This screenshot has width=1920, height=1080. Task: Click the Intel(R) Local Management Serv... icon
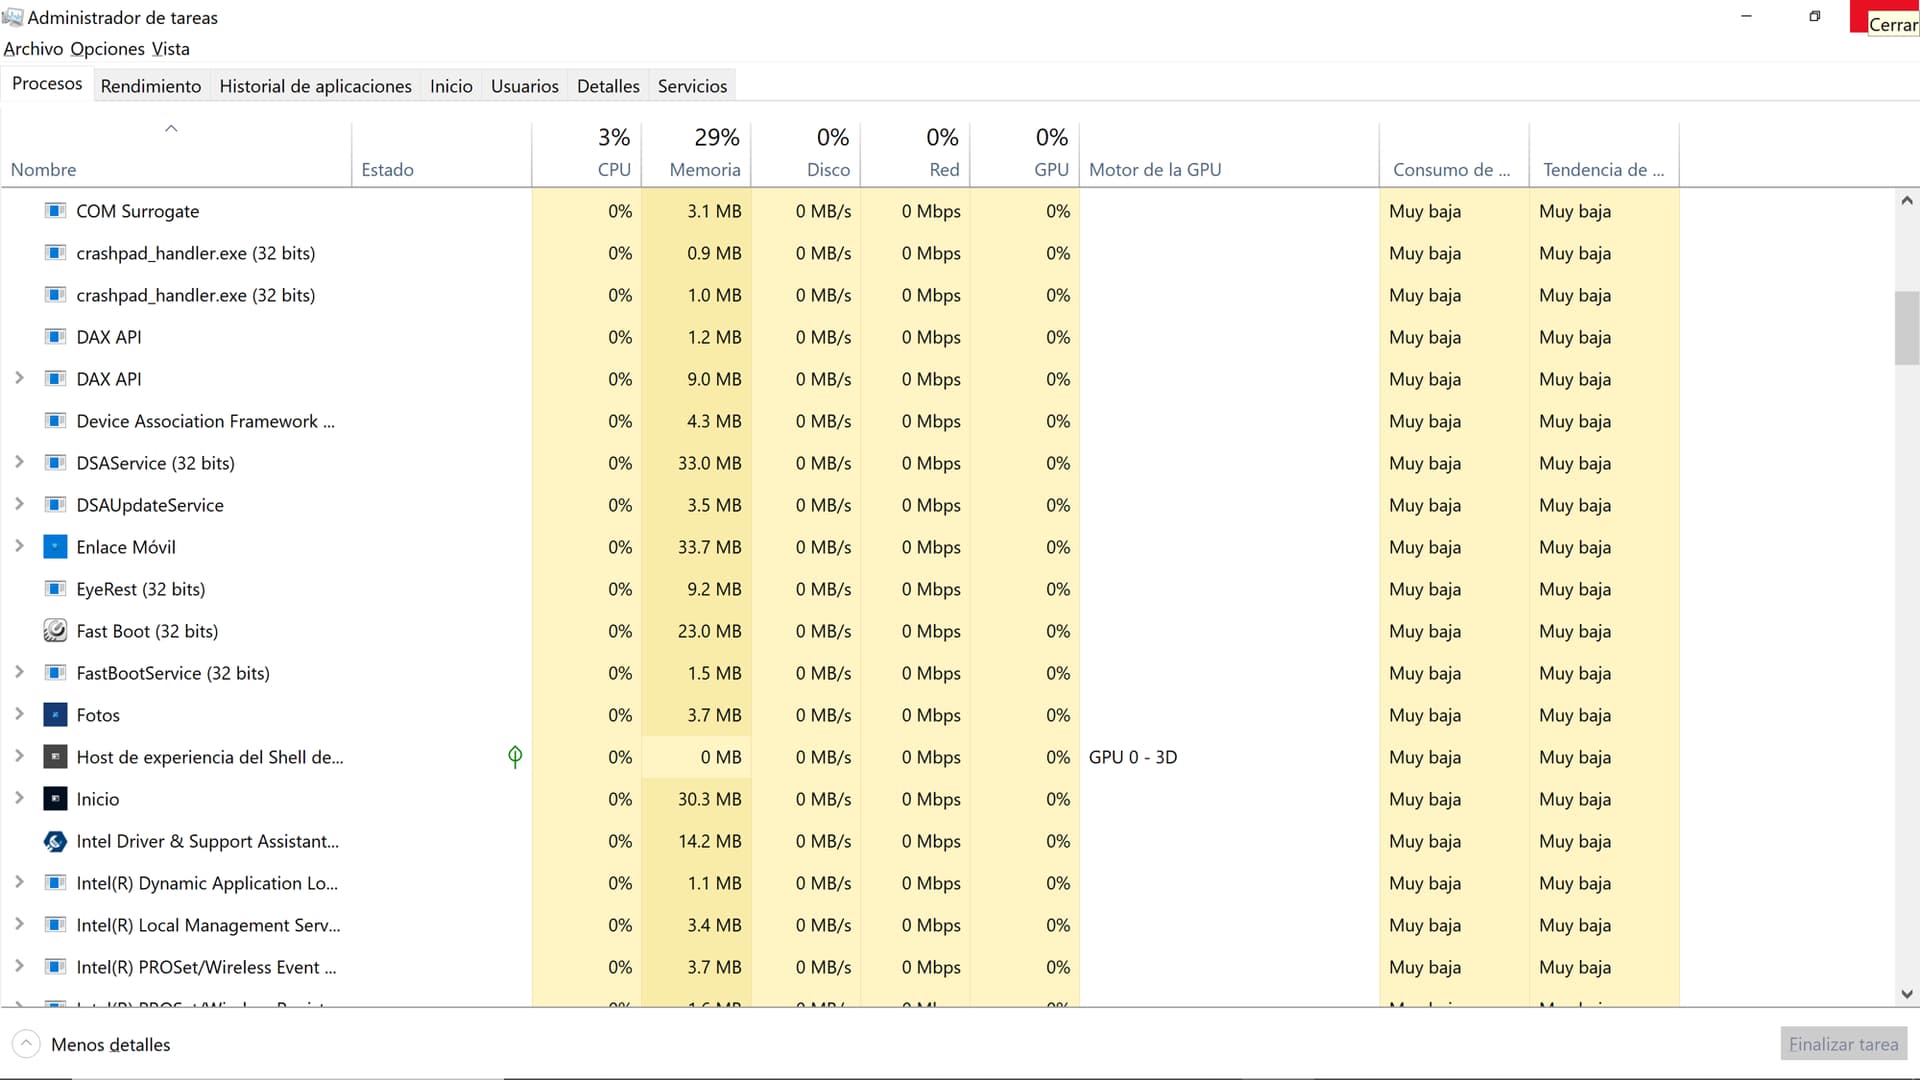(x=55, y=925)
